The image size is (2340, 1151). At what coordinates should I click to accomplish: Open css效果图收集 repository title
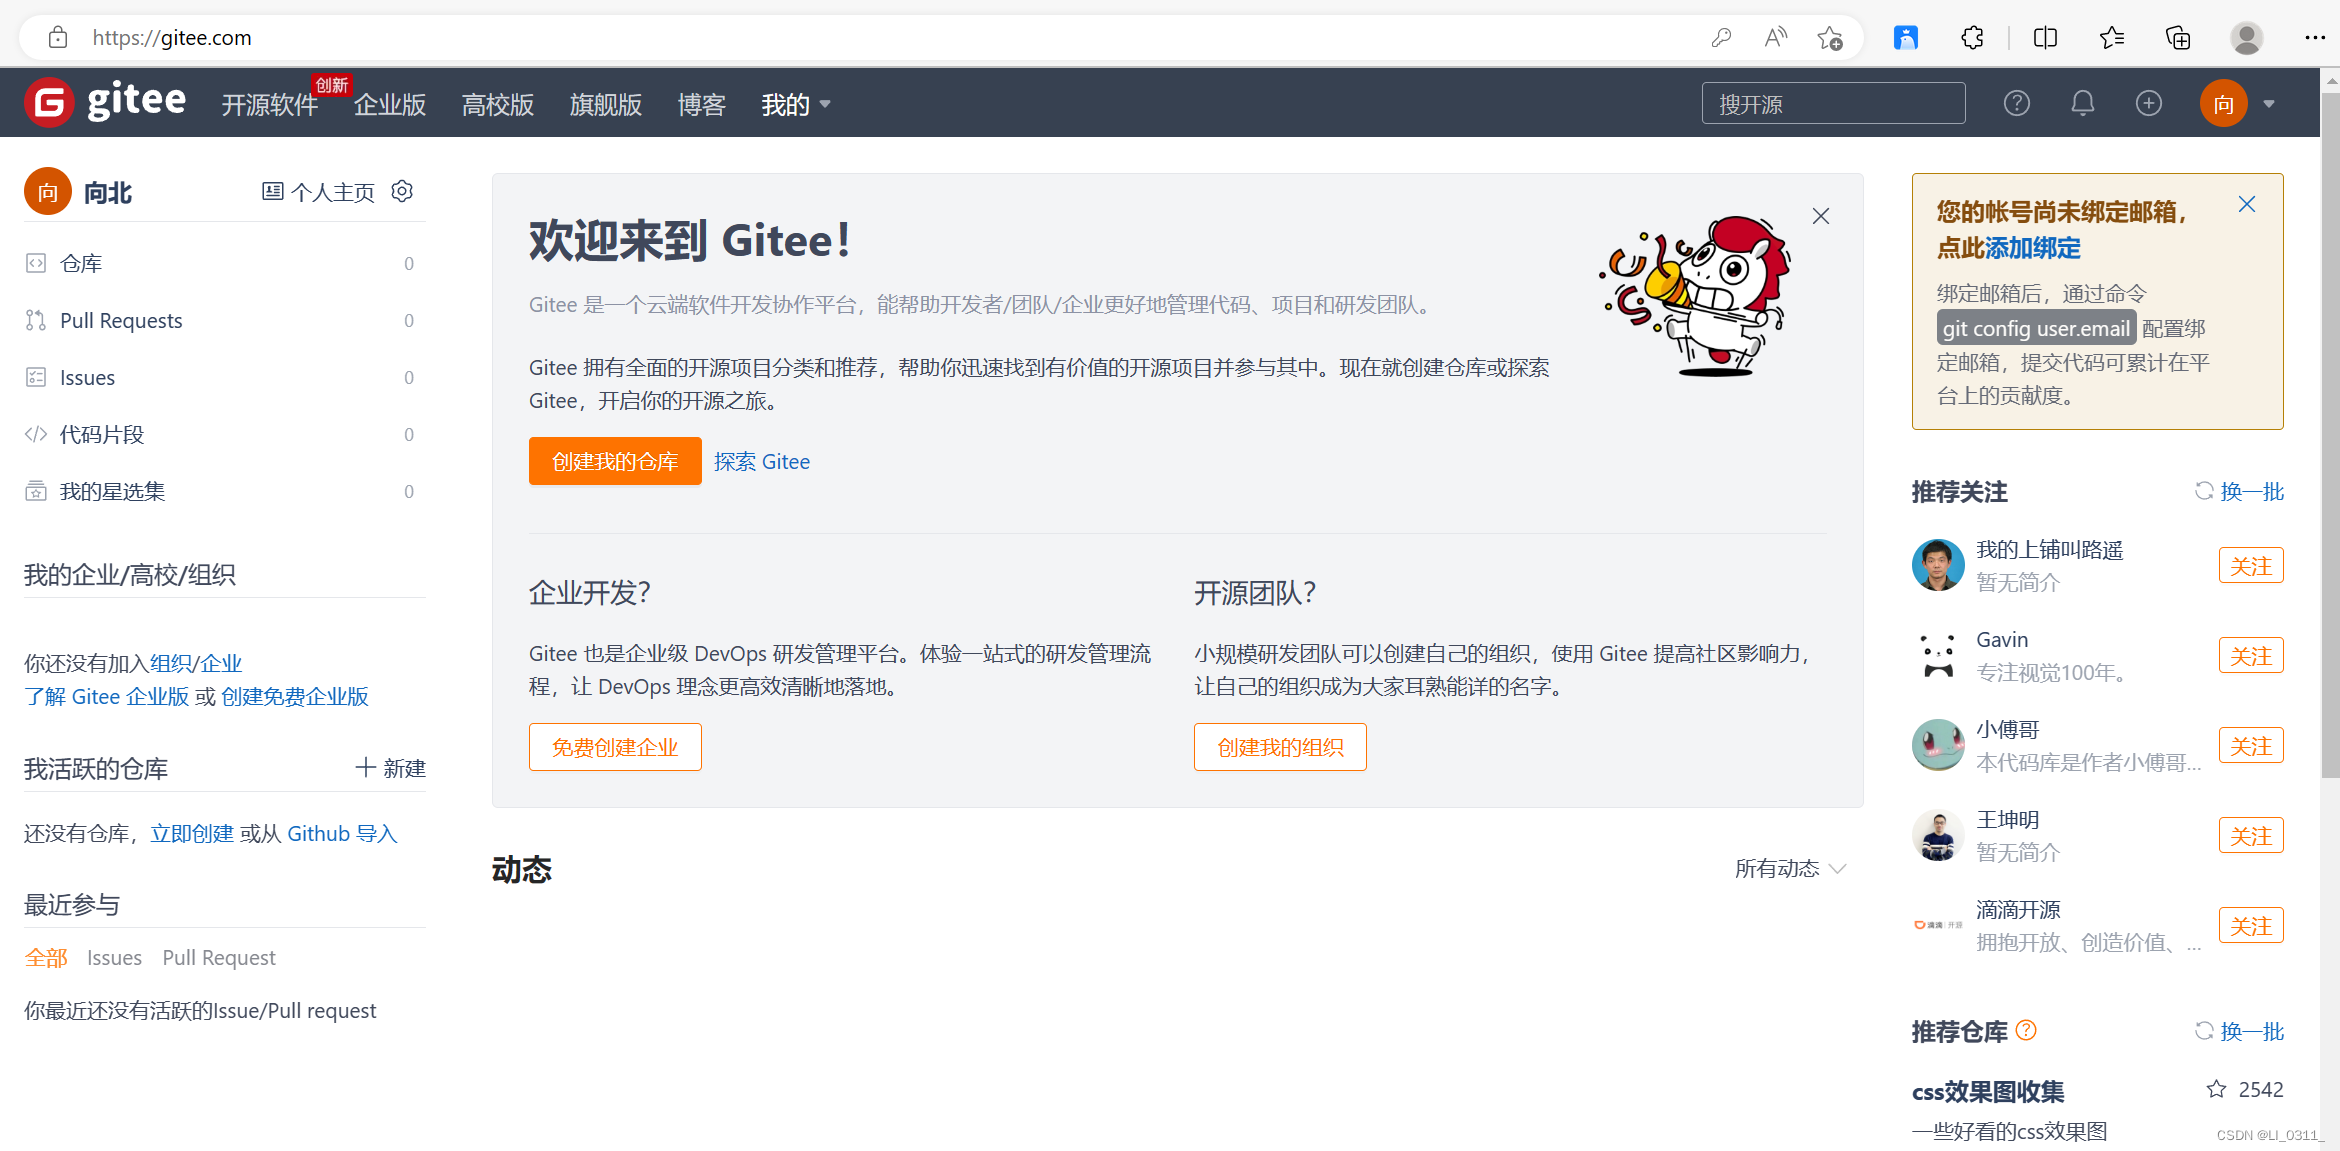tap(1988, 1091)
